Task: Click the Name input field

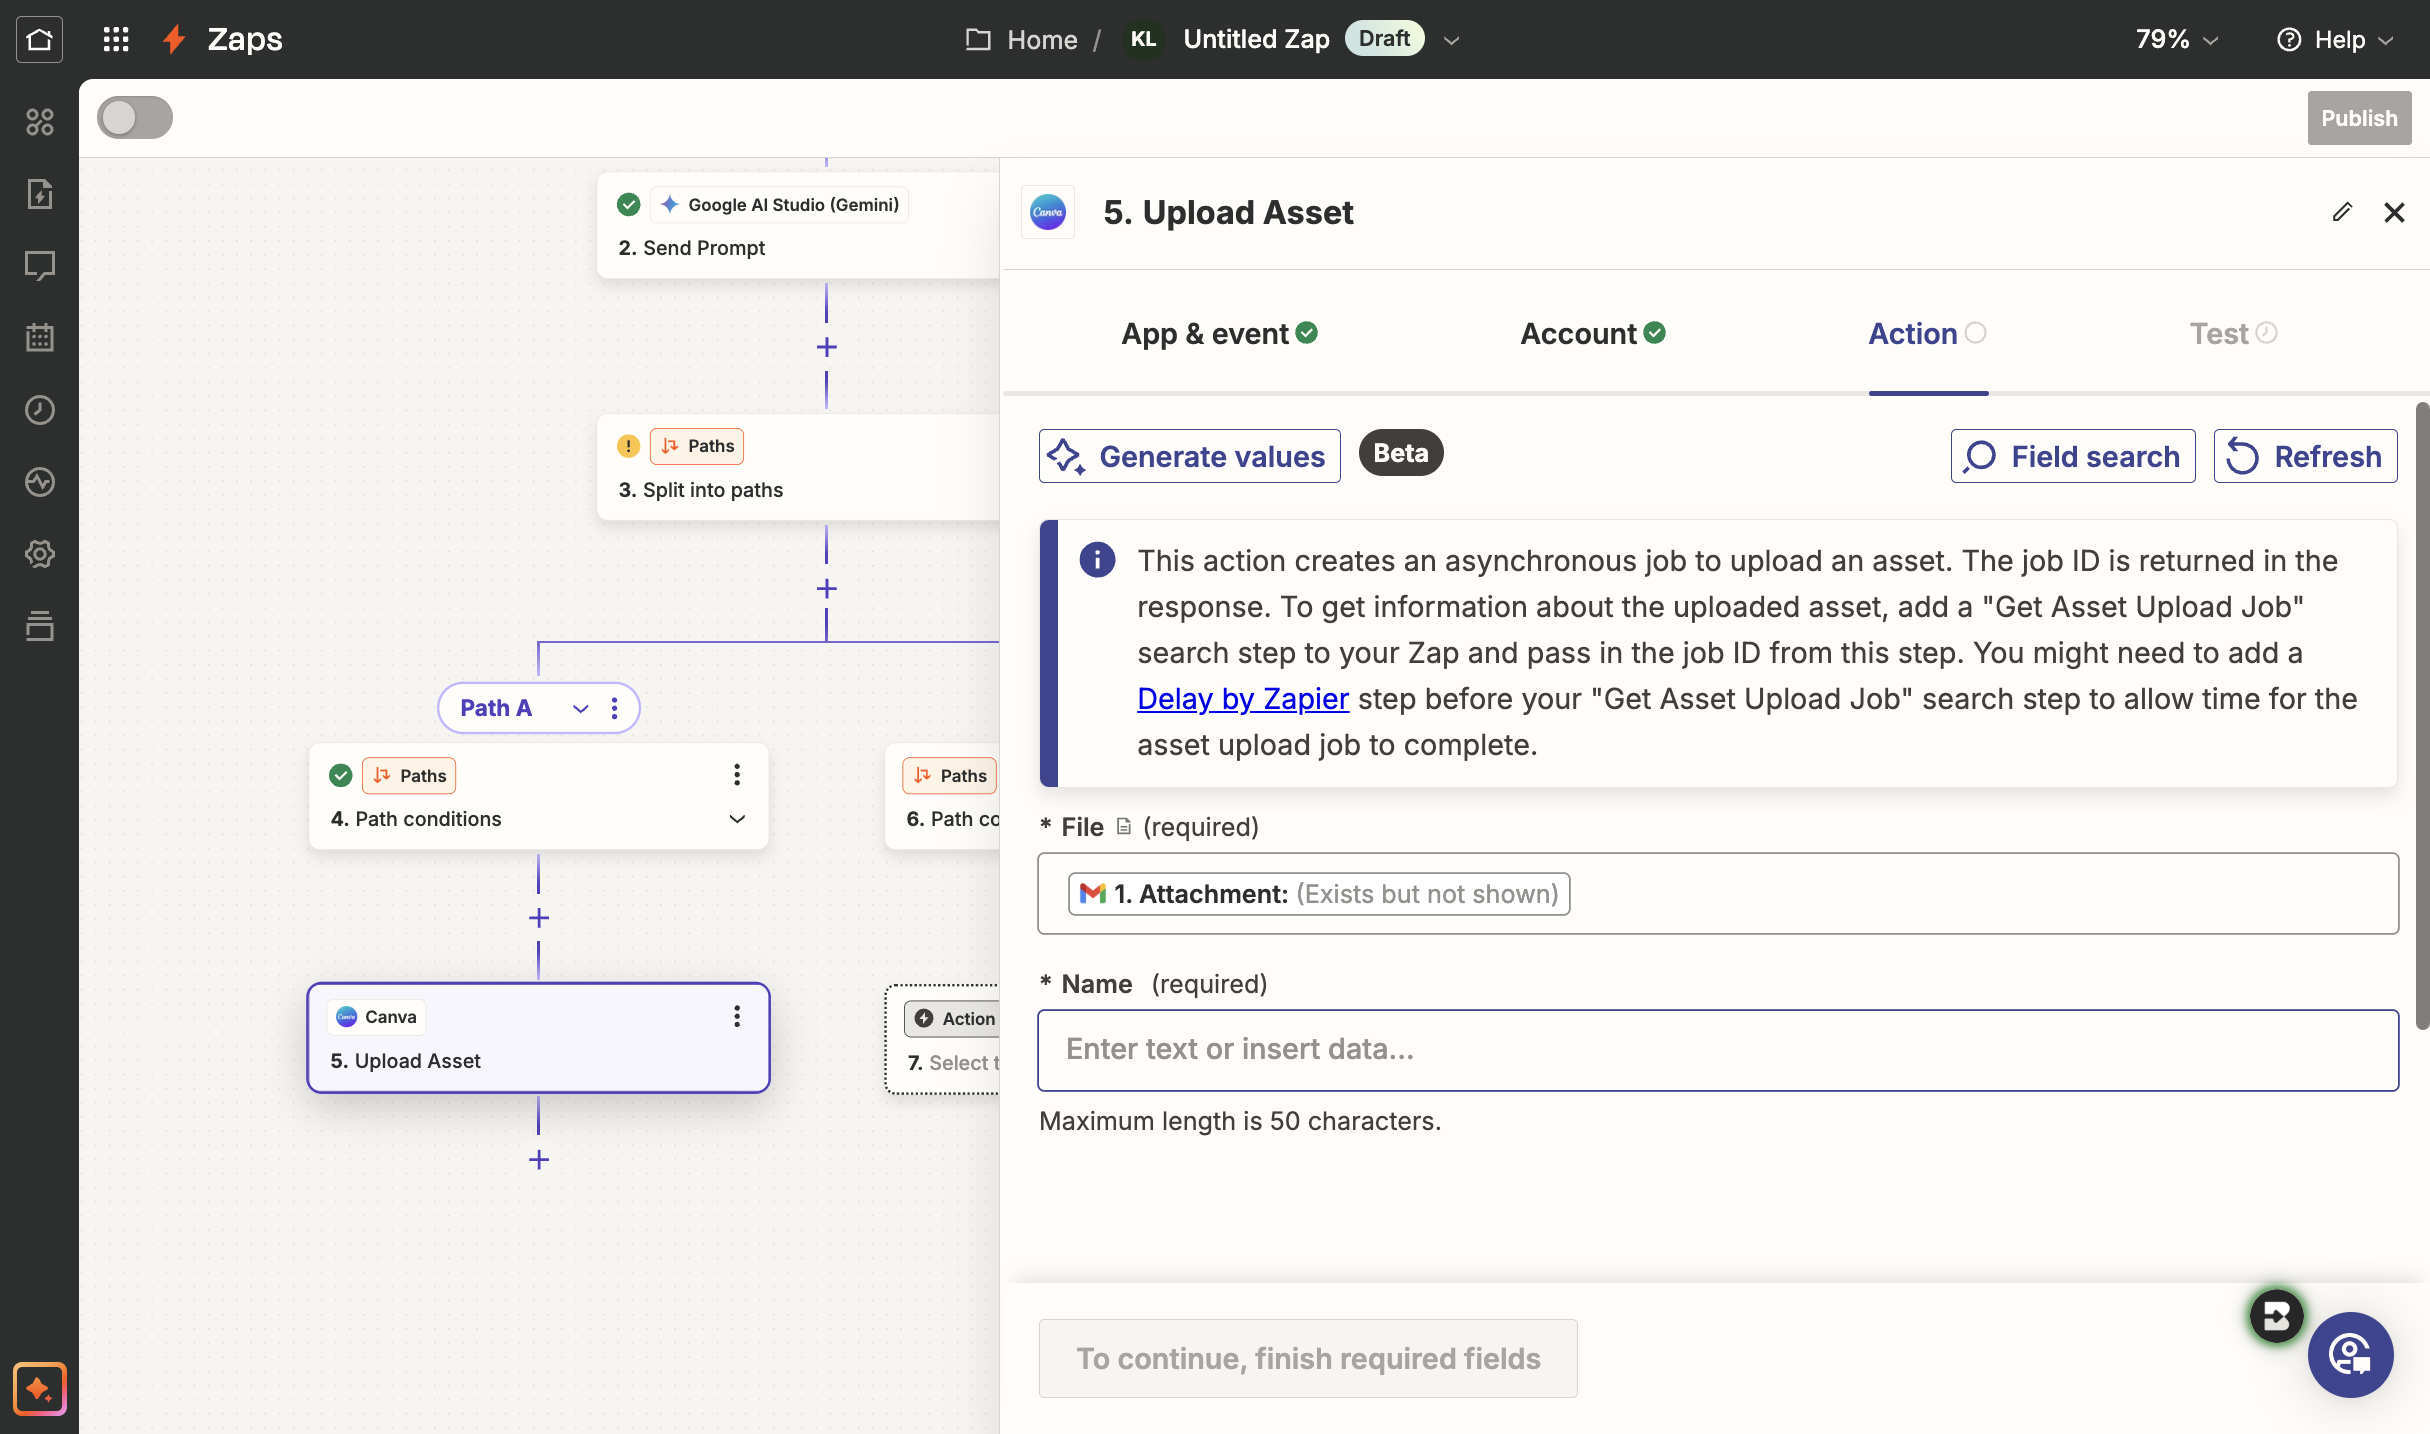Action: click(1718, 1050)
